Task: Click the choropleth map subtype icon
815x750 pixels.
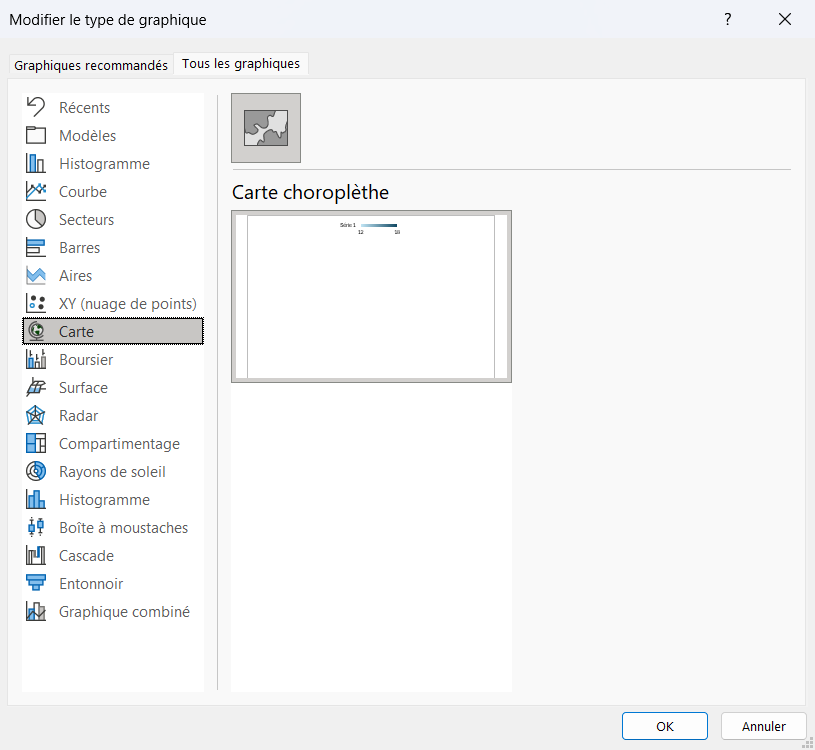Action: [x=266, y=128]
